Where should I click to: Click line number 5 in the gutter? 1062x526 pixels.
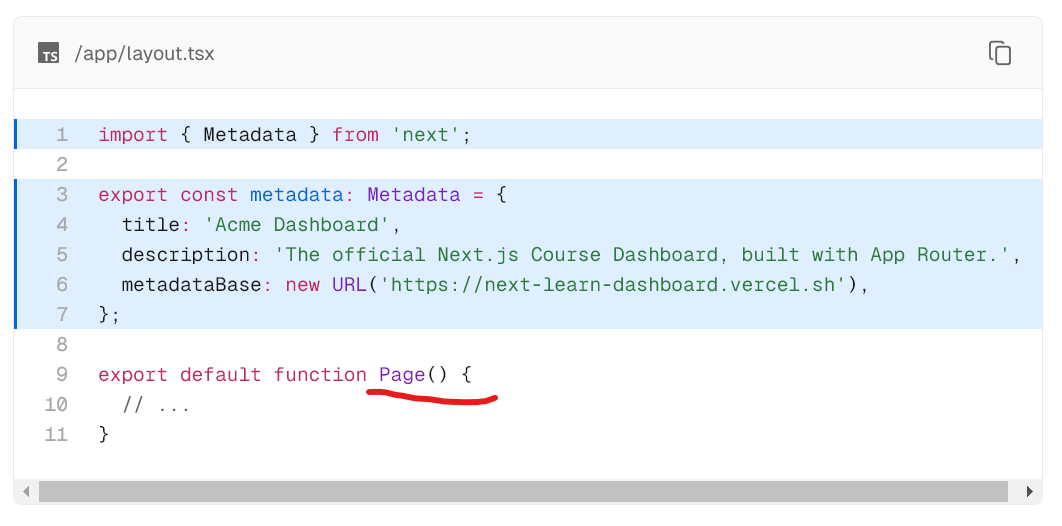tap(62, 255)
